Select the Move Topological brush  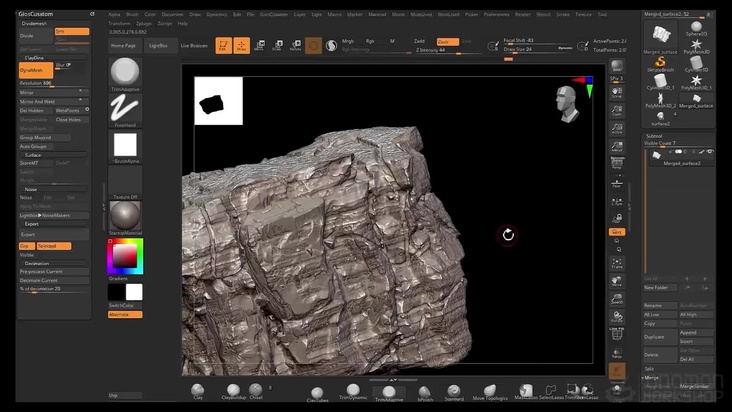tap(490, 392)
